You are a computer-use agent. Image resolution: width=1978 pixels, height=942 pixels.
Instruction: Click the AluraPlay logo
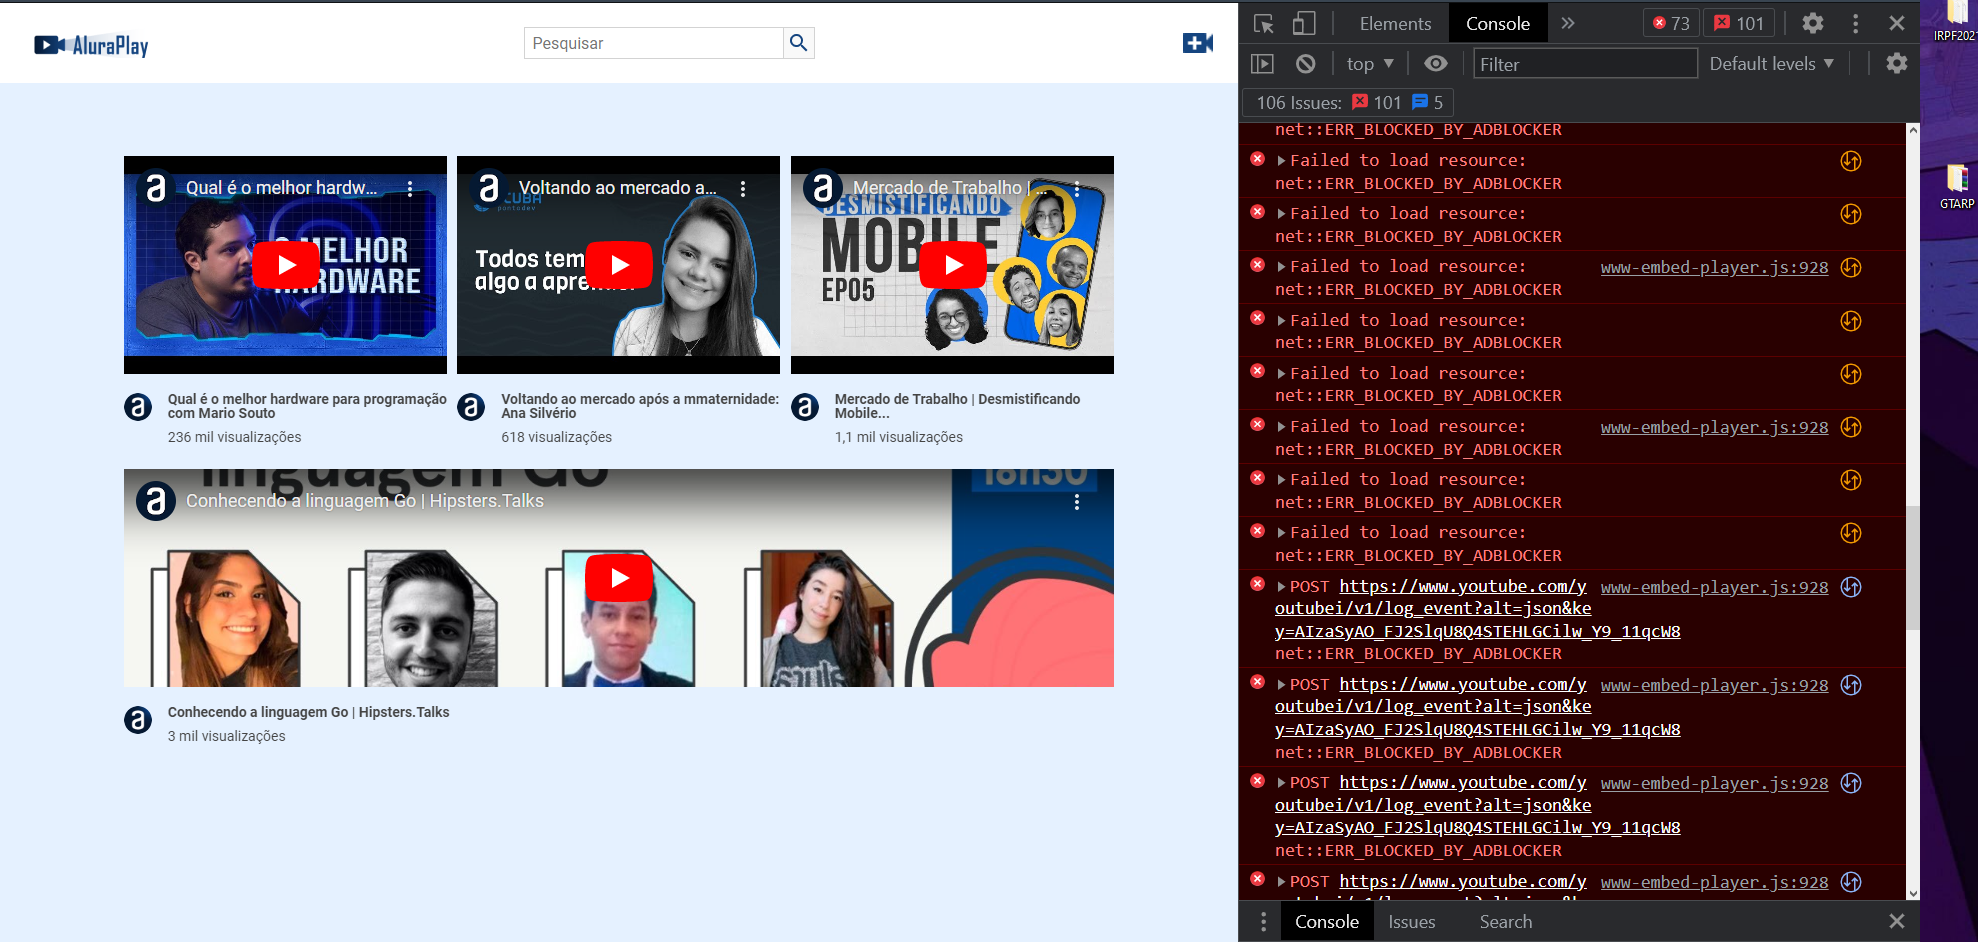tap(91, 45)
